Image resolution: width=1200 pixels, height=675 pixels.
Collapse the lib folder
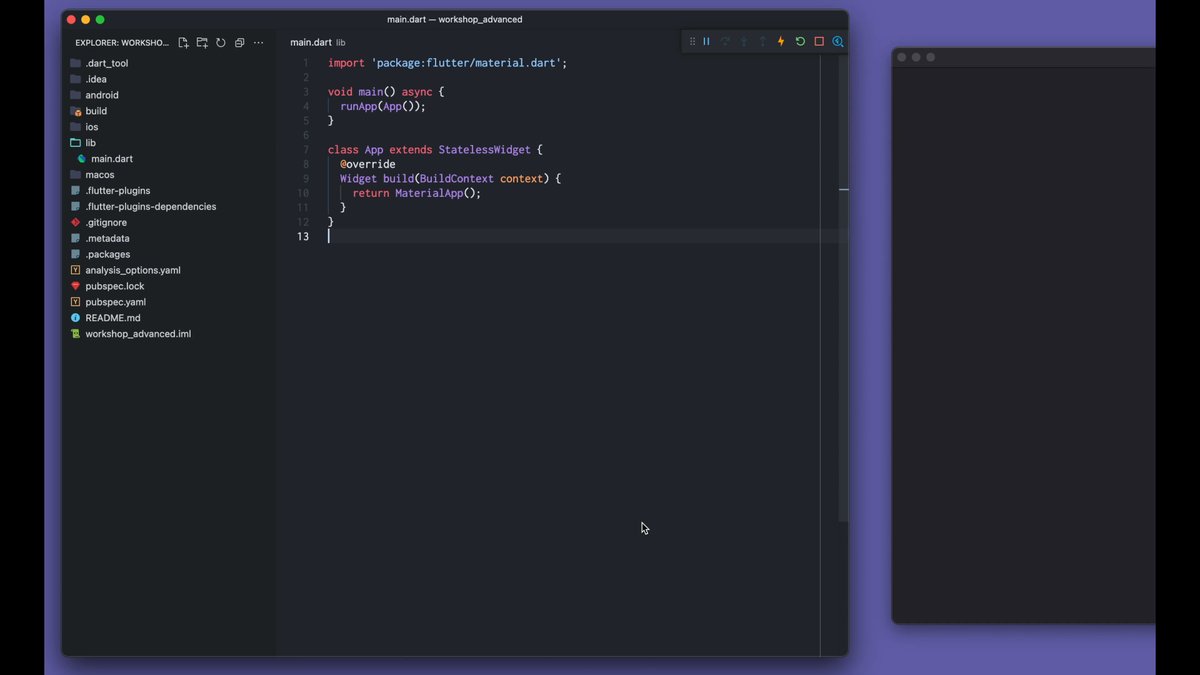tap(90, 143)
